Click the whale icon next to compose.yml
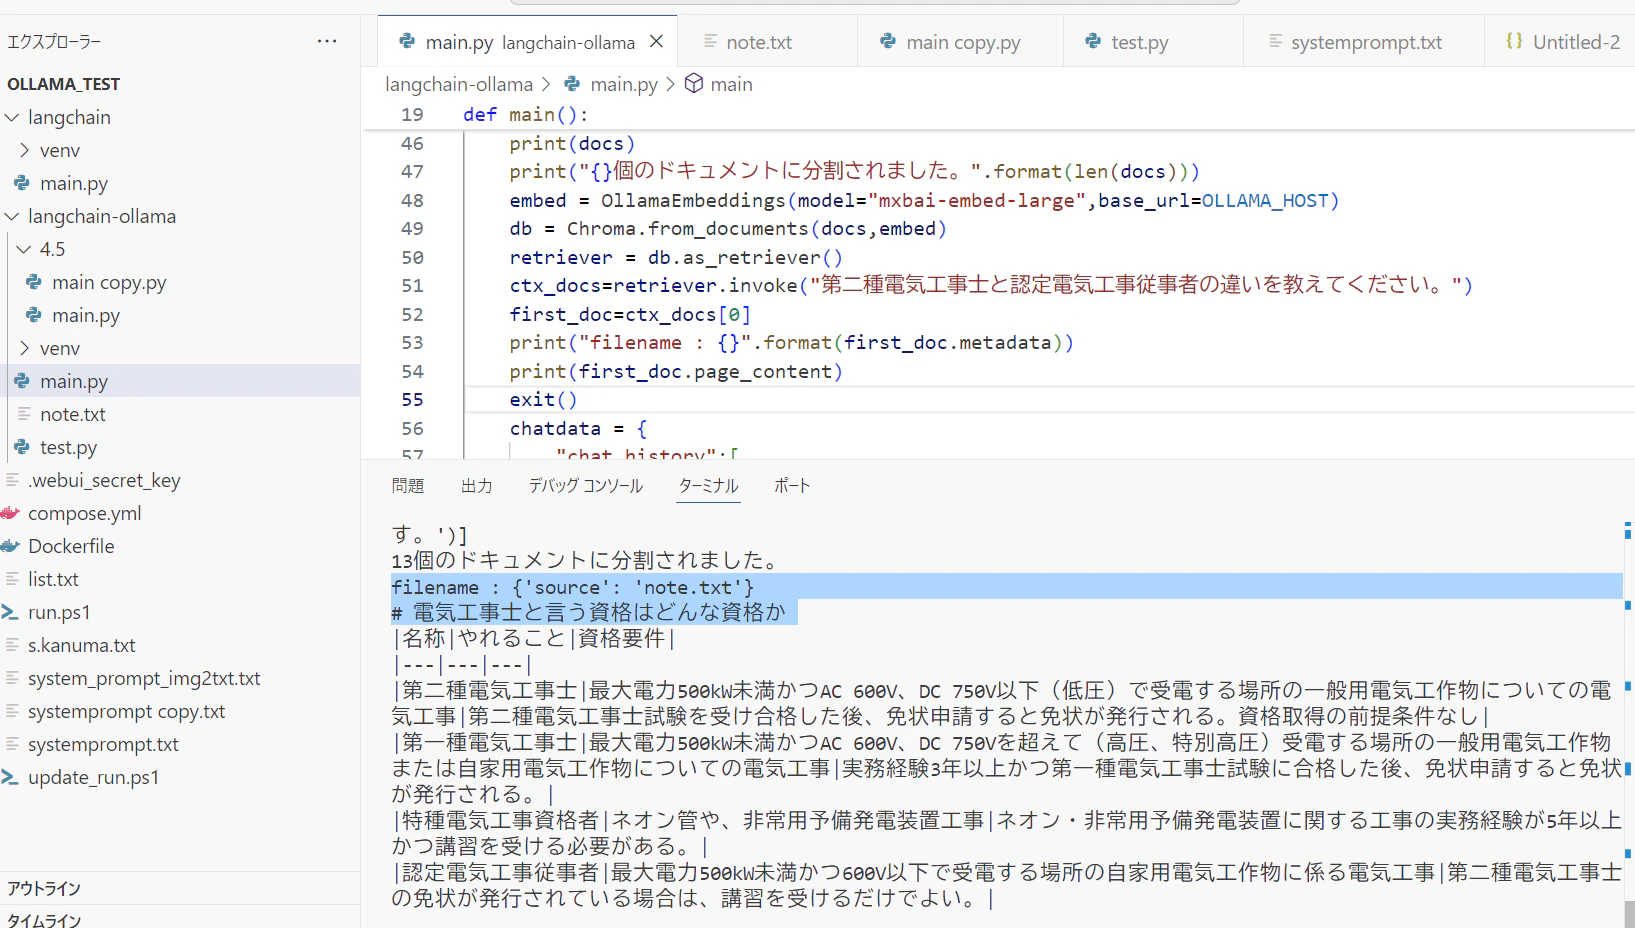The image size is (1635, 928). click(11, 513)
